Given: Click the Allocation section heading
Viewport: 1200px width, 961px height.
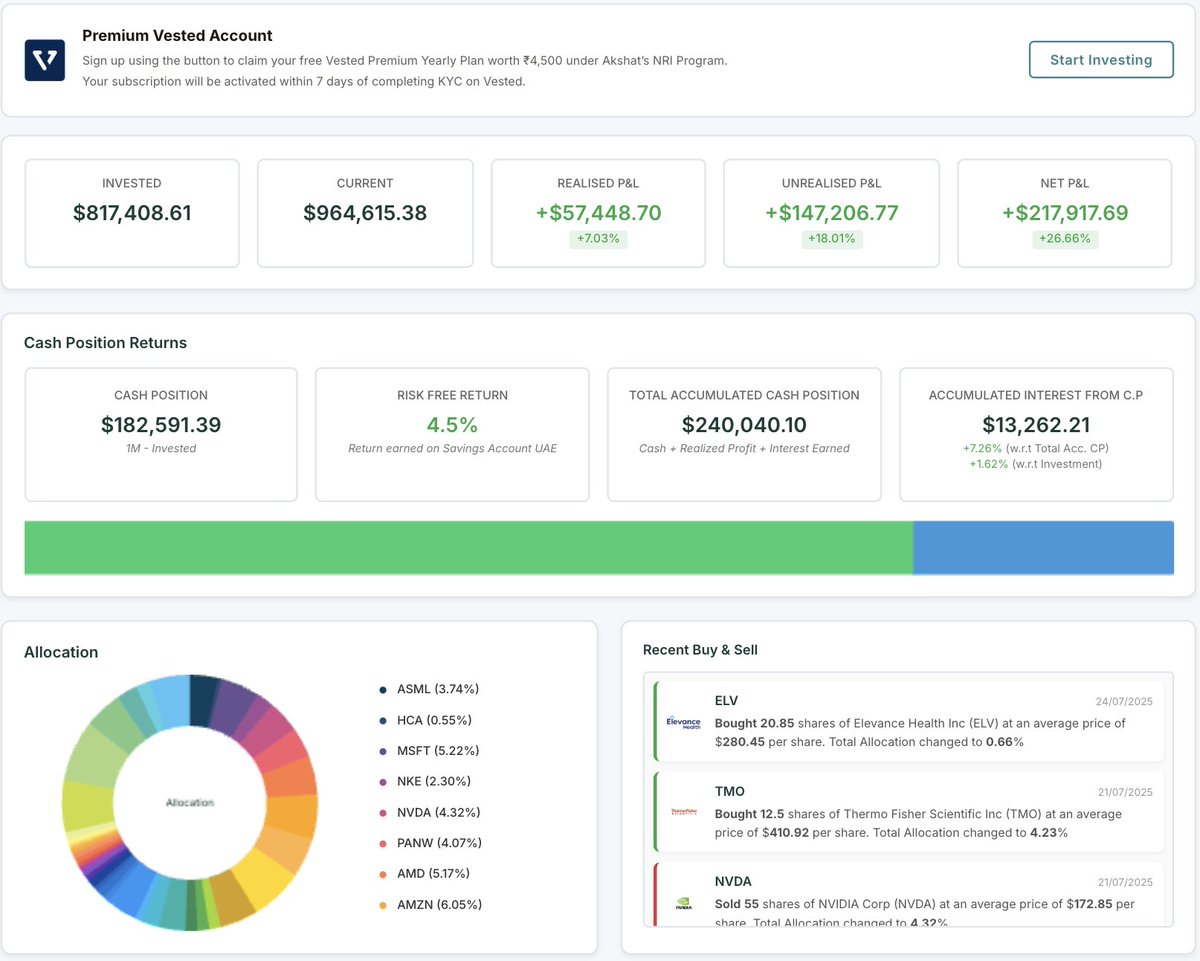Looking at the screenshot, I should [61, 652].
